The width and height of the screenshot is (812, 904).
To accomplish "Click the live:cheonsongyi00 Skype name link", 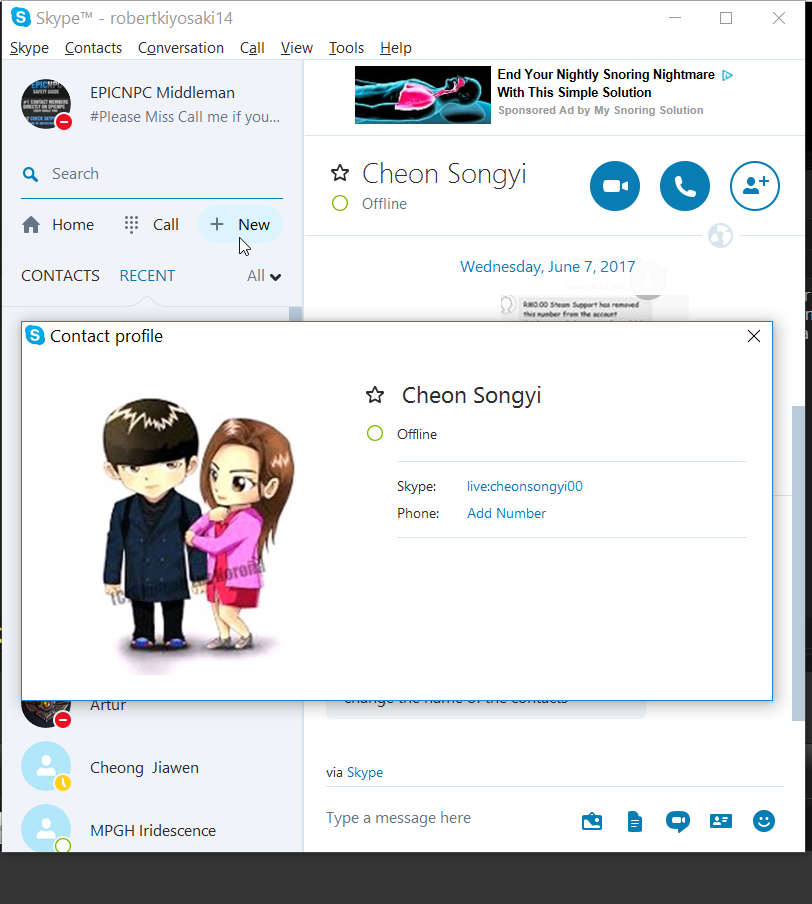I will tap(525, 486).
